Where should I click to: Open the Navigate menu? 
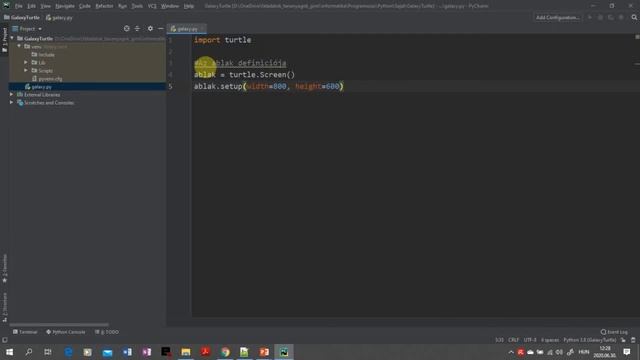click(65, 6)
